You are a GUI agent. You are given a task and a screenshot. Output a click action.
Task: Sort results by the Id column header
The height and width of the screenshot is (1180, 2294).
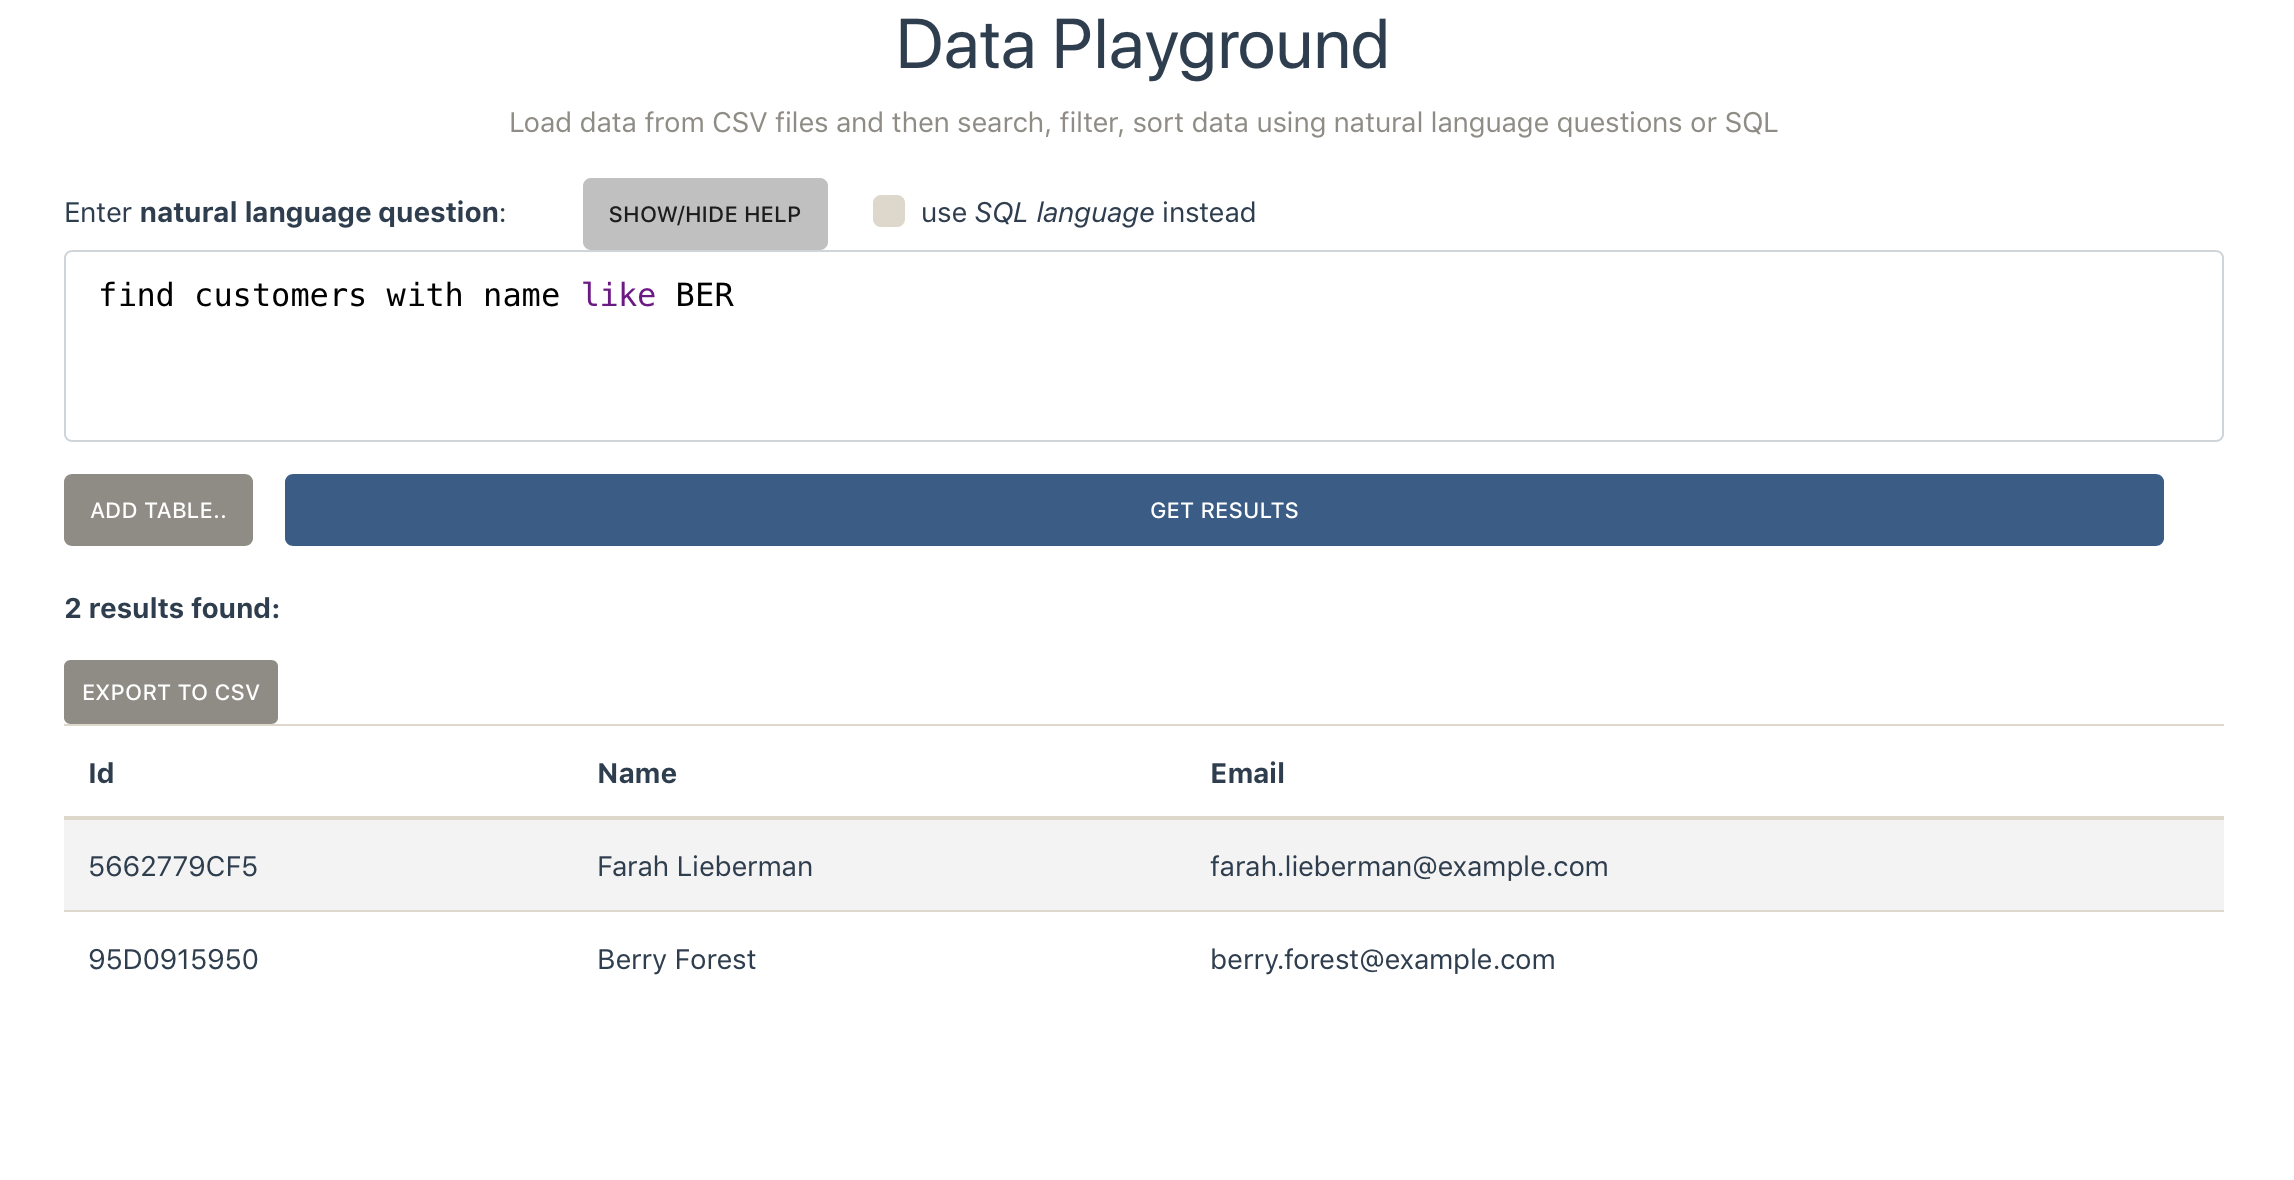[99, 772]
